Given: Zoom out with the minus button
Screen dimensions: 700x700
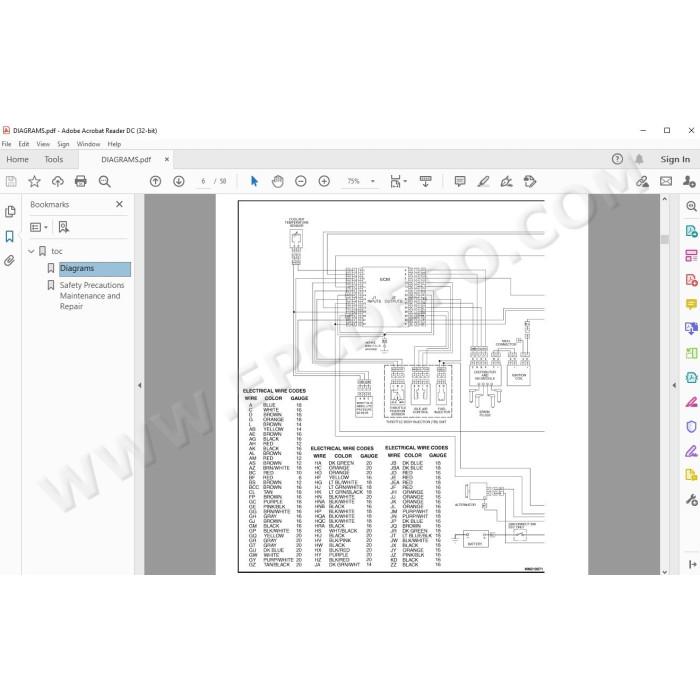Looking at the screenshot, I should point(301,181).
